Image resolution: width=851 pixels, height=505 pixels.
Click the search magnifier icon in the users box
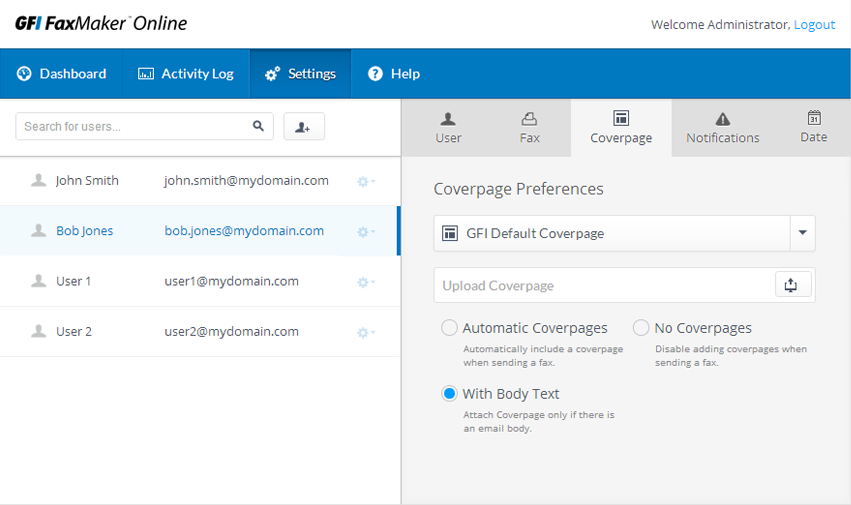click(258, 126)
